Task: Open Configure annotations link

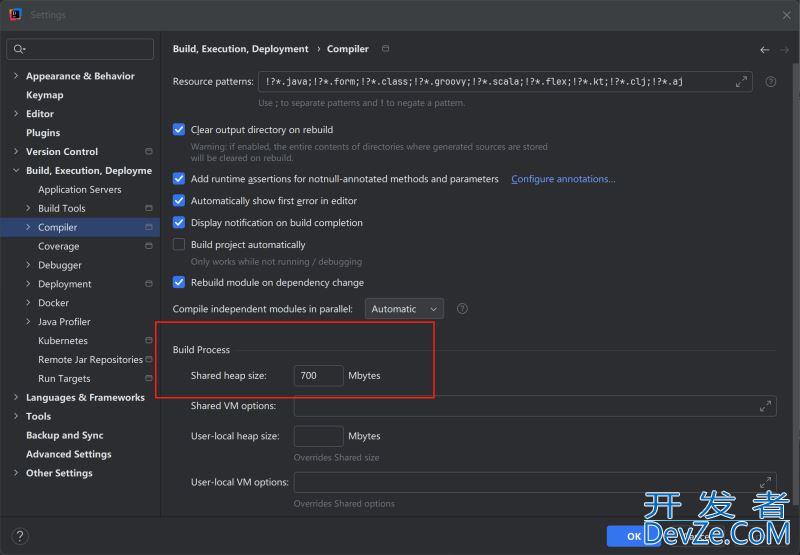Action: tap(563, 179)
